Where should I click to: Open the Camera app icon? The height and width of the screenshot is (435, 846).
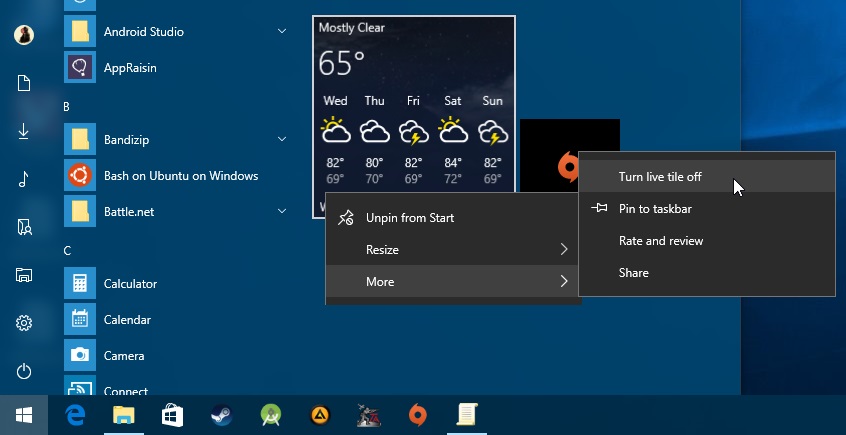pos(80,355)
